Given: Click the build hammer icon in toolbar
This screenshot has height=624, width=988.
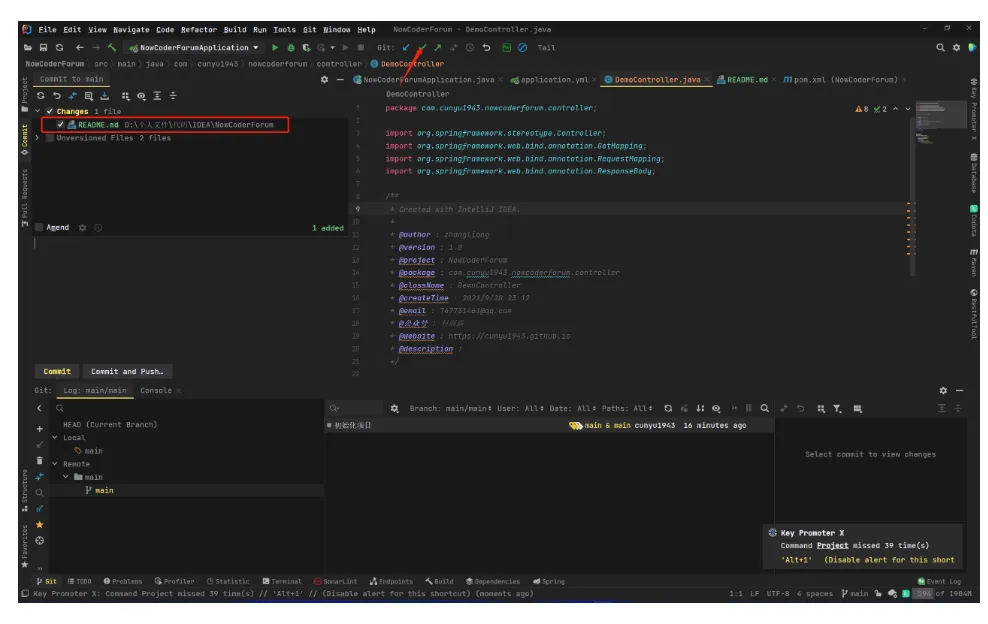Looking at the screenshot, I should 112,47.
